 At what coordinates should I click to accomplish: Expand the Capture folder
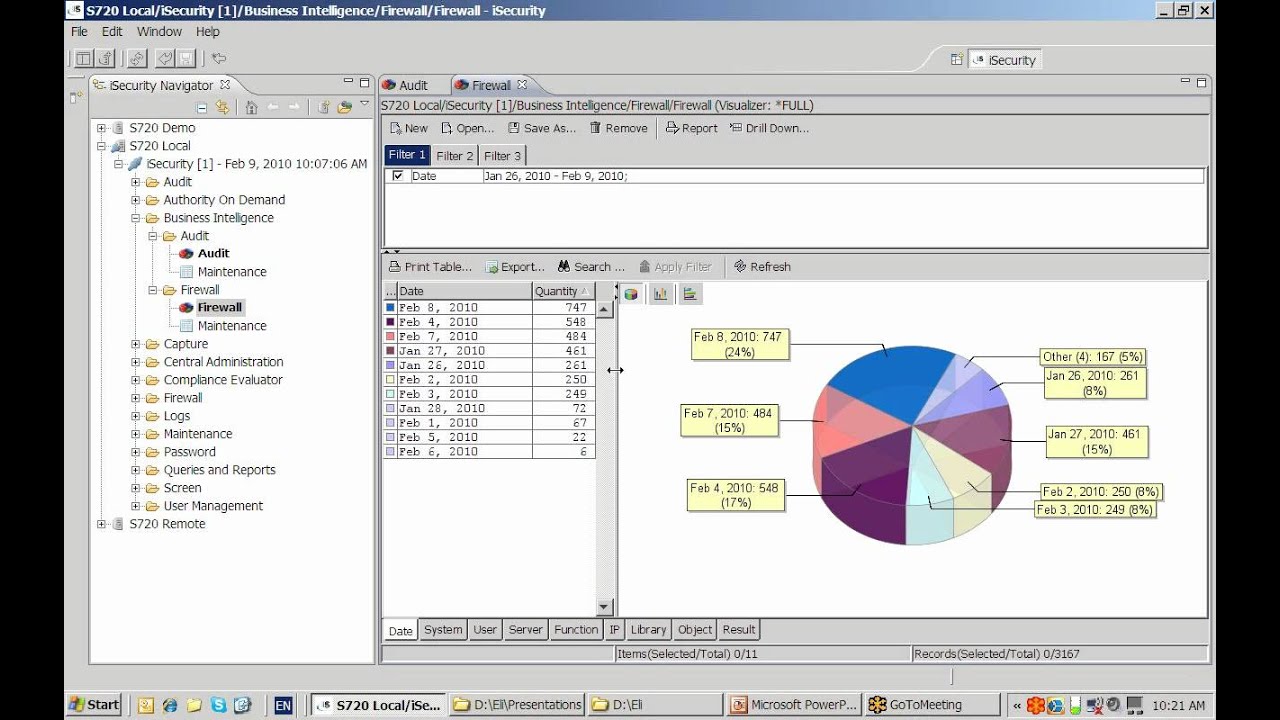136,344
